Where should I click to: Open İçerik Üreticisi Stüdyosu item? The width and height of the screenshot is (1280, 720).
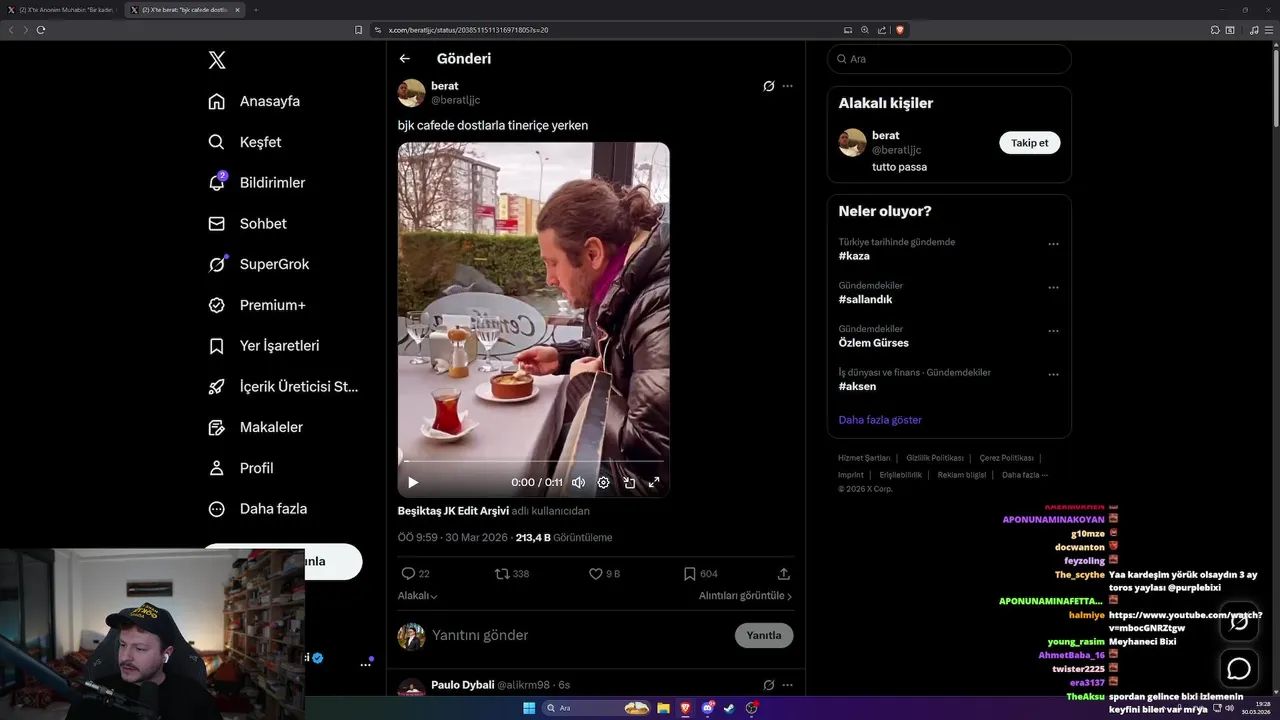(x=283, y=386)
